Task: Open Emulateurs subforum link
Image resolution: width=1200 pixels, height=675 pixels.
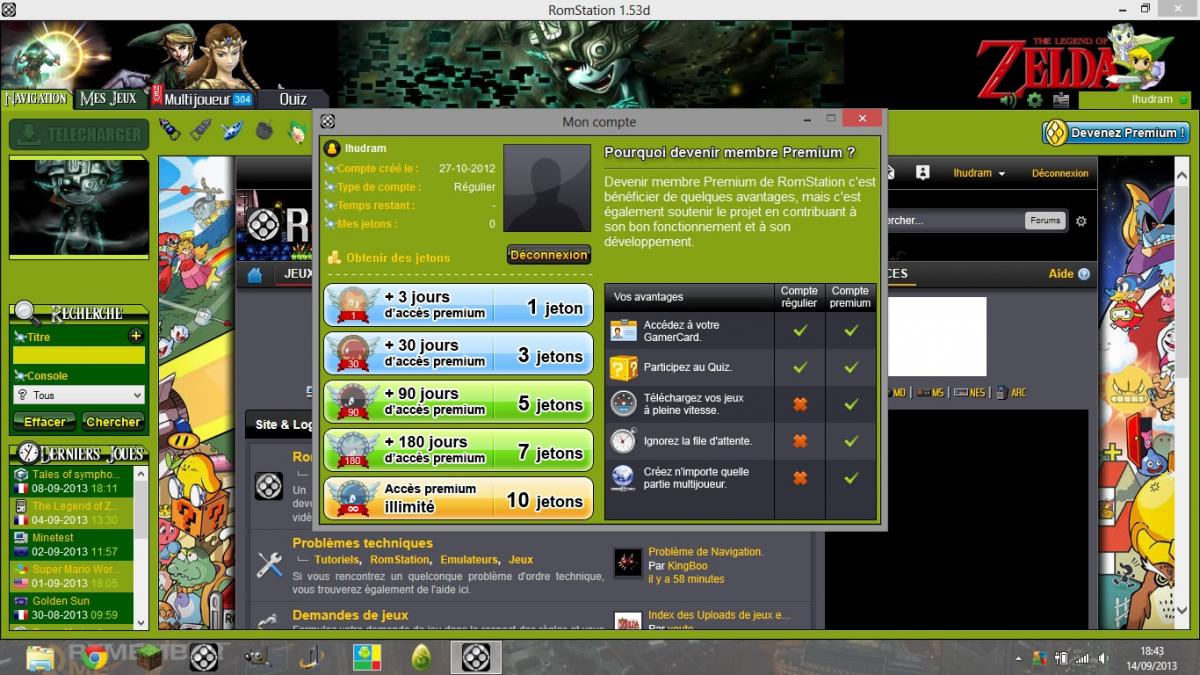Action: [x=469, y=560]
